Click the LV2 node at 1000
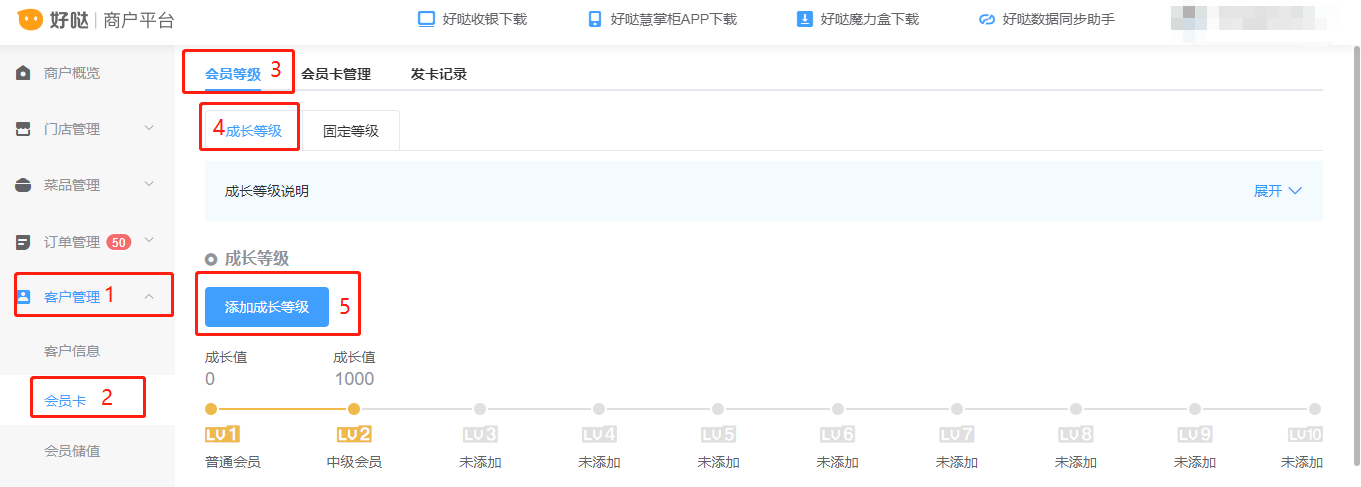The image size is (1361, 487). pos(354,409)
